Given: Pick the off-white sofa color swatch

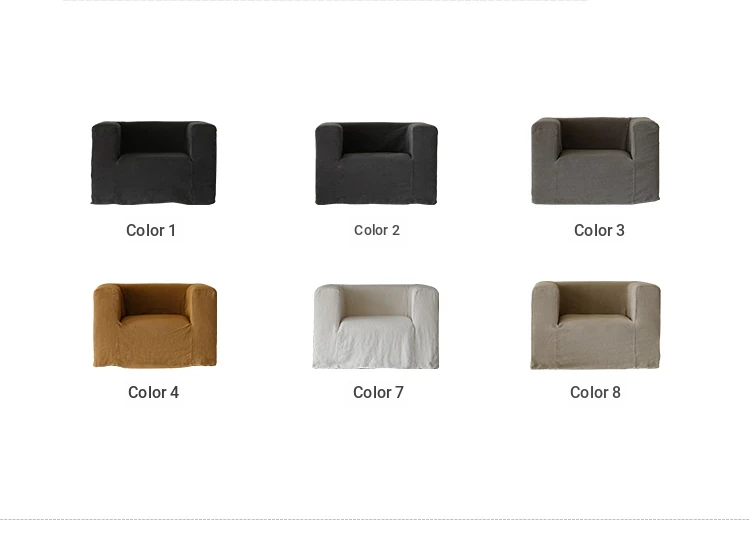Looking at the screenshot, I should click(376, 327).
